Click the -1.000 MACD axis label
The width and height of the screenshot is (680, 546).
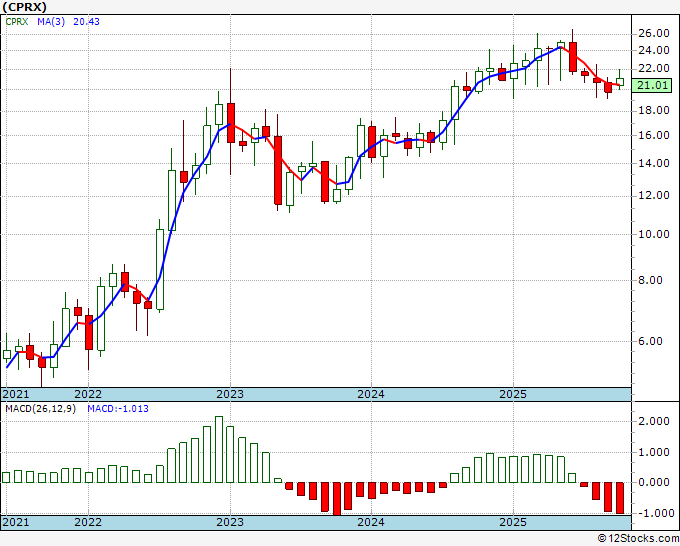(x=655, y=513)
